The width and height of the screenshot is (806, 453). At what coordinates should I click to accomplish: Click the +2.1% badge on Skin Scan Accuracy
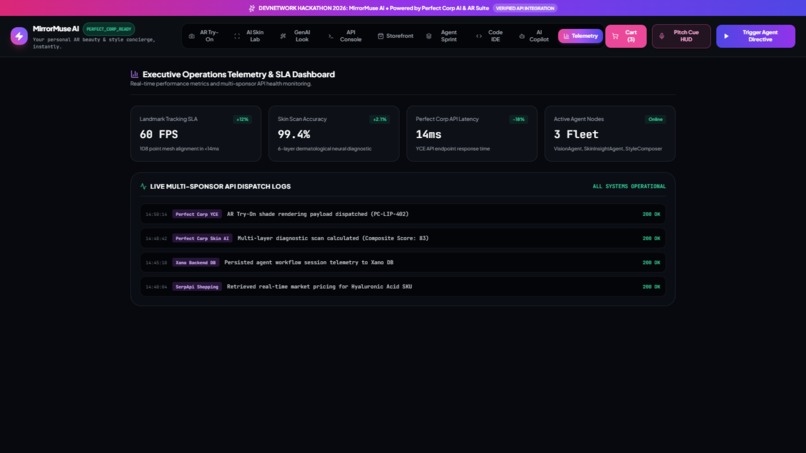coord(379,119)
